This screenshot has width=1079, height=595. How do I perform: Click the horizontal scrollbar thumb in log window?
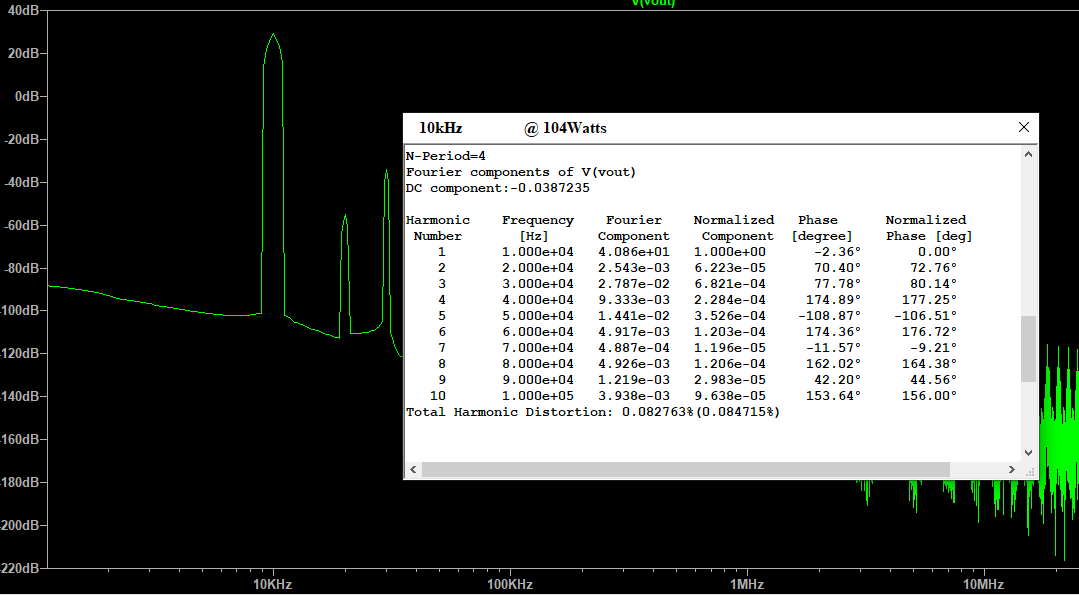(x=685, y=469)
